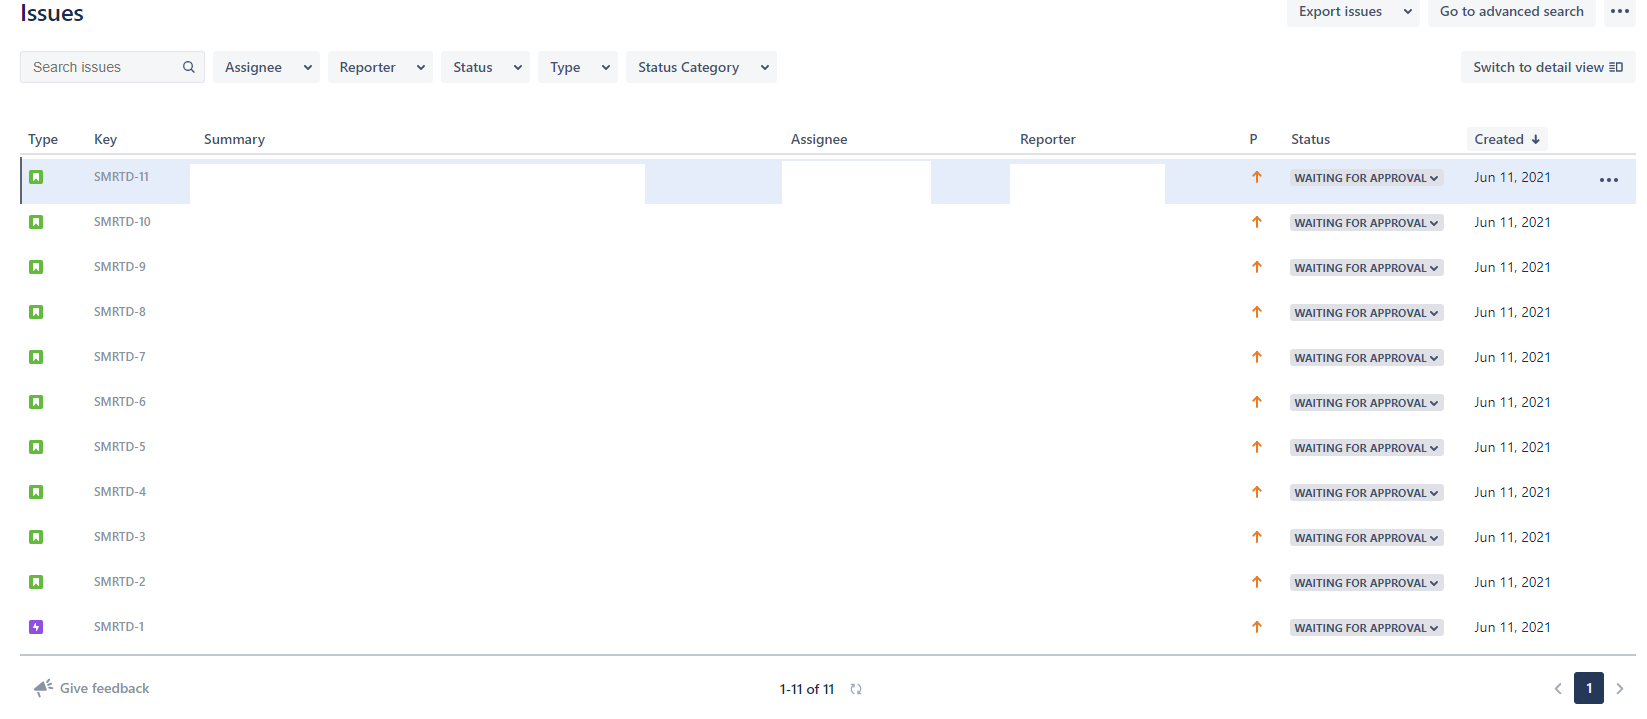1647x719 pixels.
Task: Open the Reporter filter dropdown
Action: pyautogui.click(x=380, y=67)
